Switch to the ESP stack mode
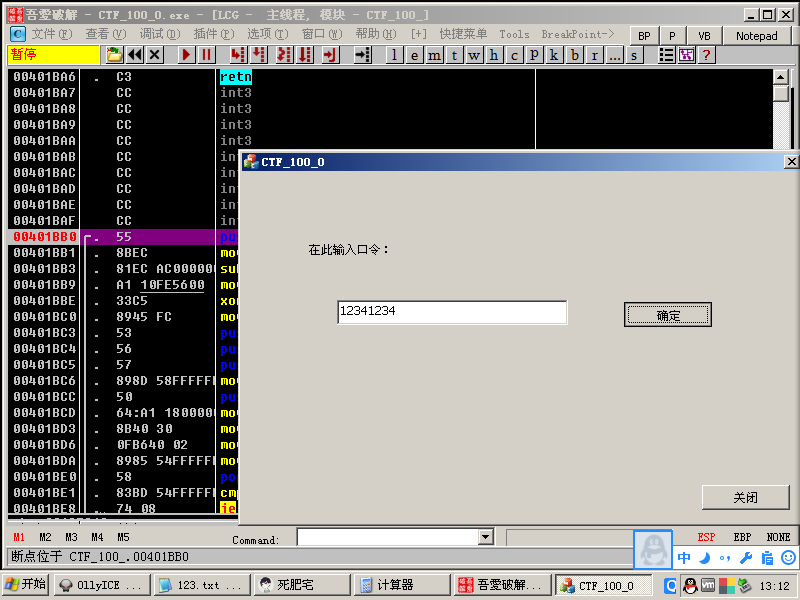The image size is (800, 600). (x=706, y=538)
